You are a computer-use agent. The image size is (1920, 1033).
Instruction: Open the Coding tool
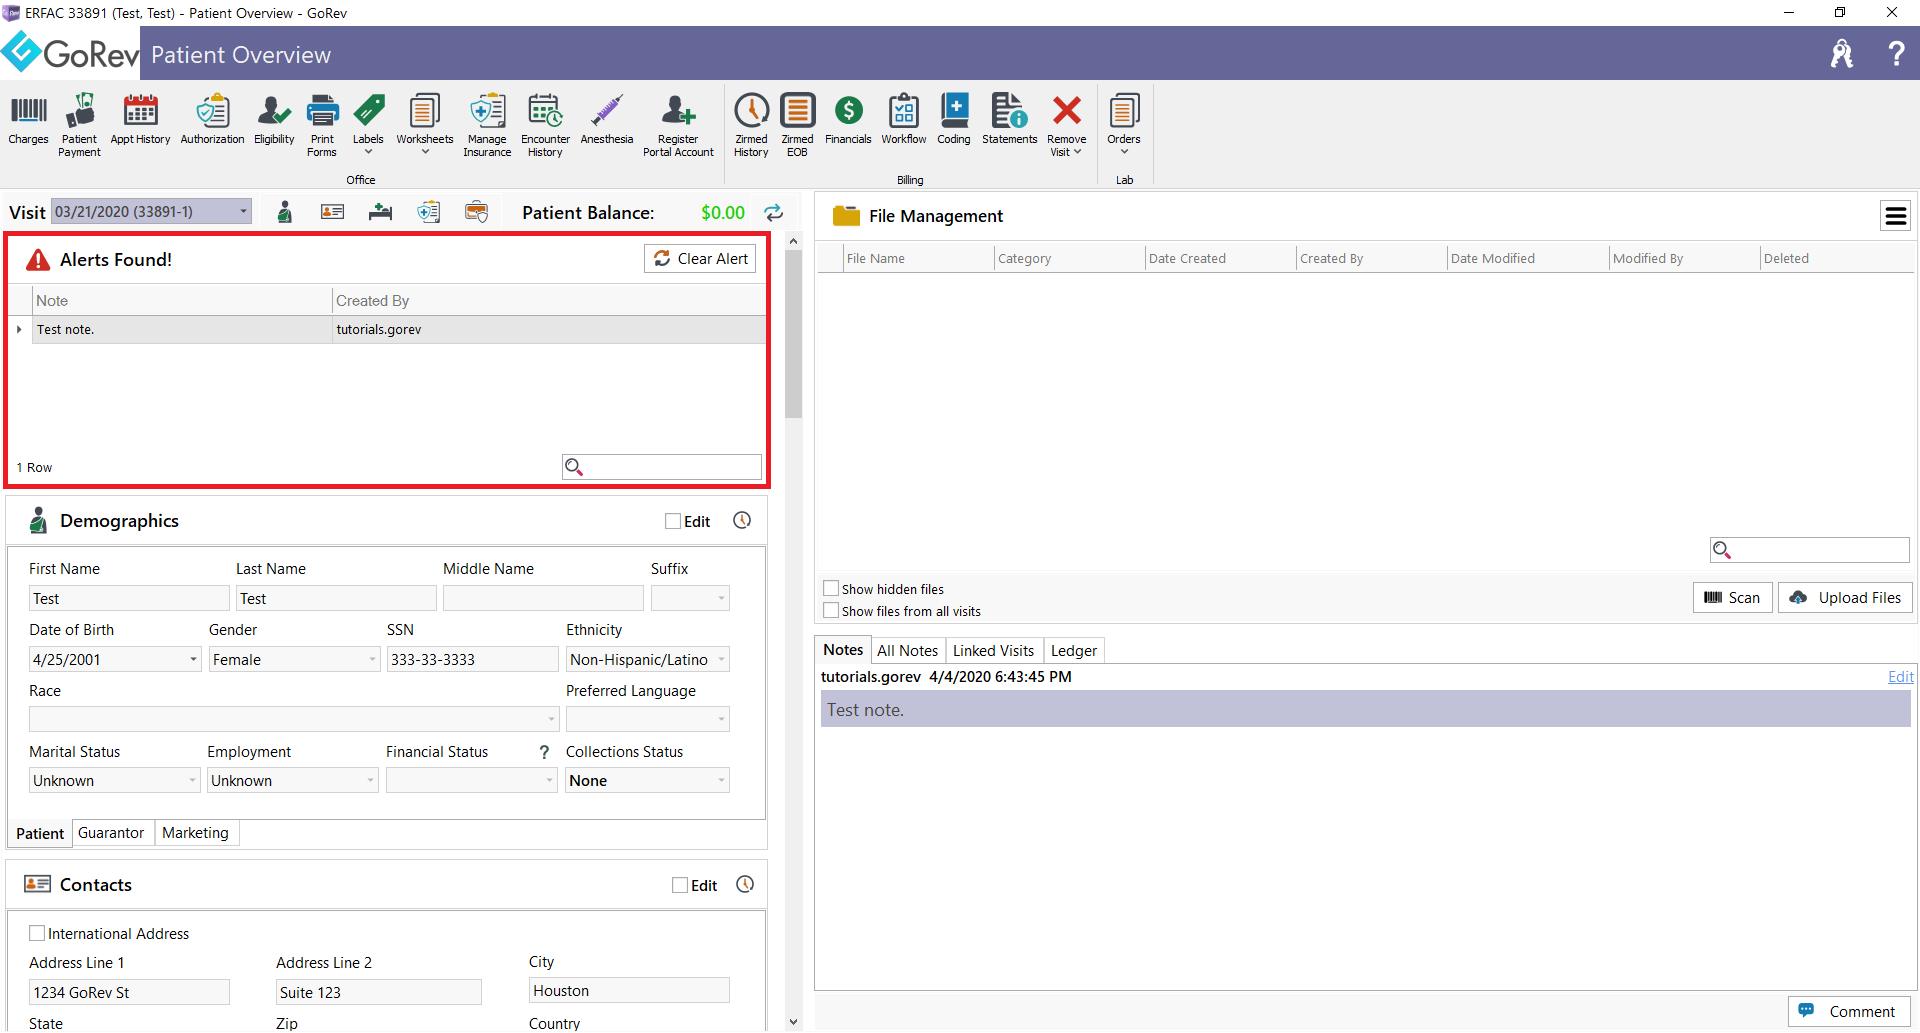coord(954,120)
